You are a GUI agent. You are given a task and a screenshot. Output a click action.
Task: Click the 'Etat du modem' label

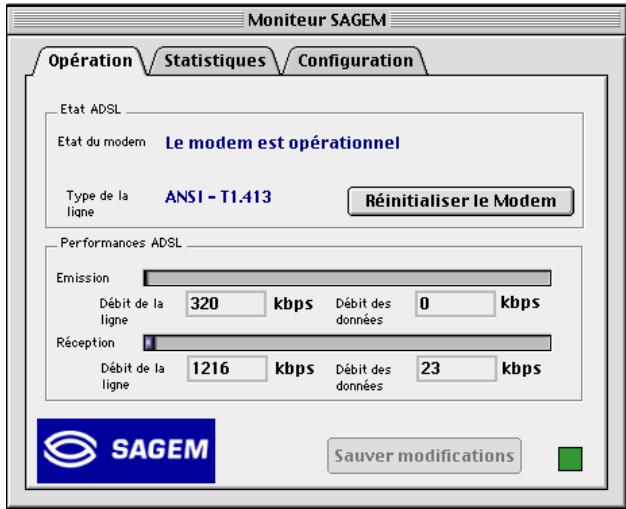click(x=101, y=142)
